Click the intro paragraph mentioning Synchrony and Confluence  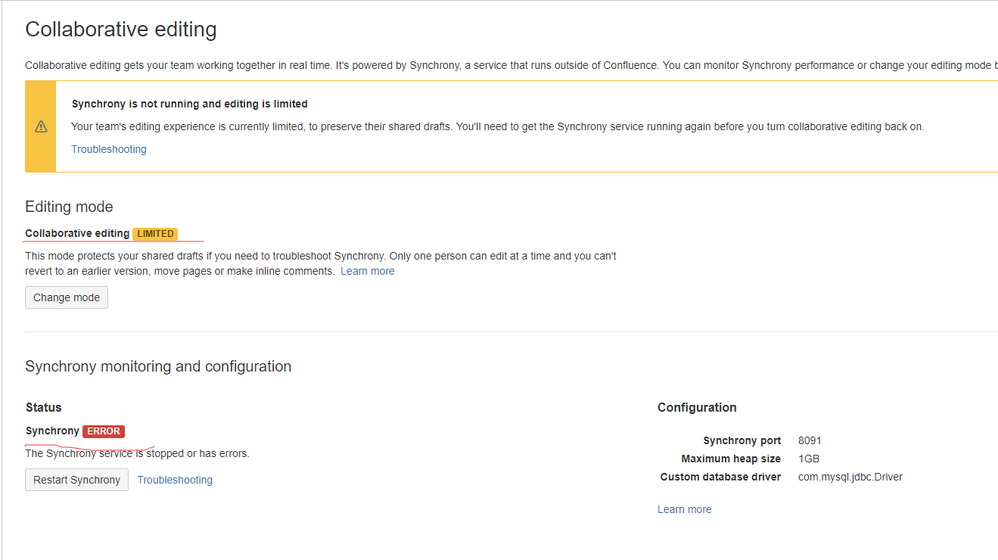click(x=511, y=65)
